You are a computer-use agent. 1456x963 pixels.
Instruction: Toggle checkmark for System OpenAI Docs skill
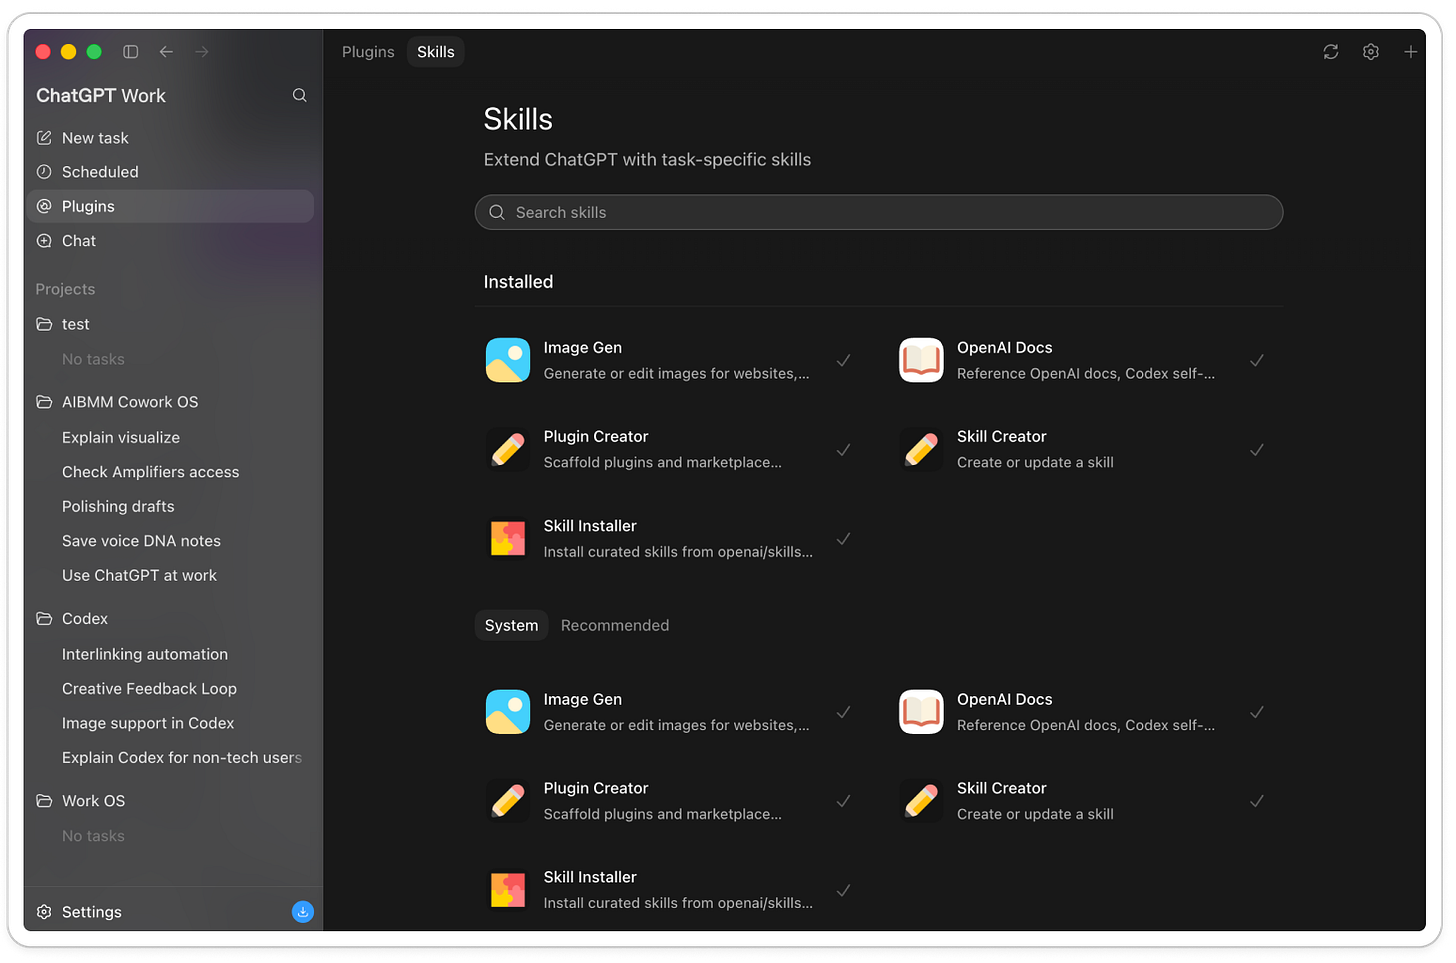(1257, 712)
